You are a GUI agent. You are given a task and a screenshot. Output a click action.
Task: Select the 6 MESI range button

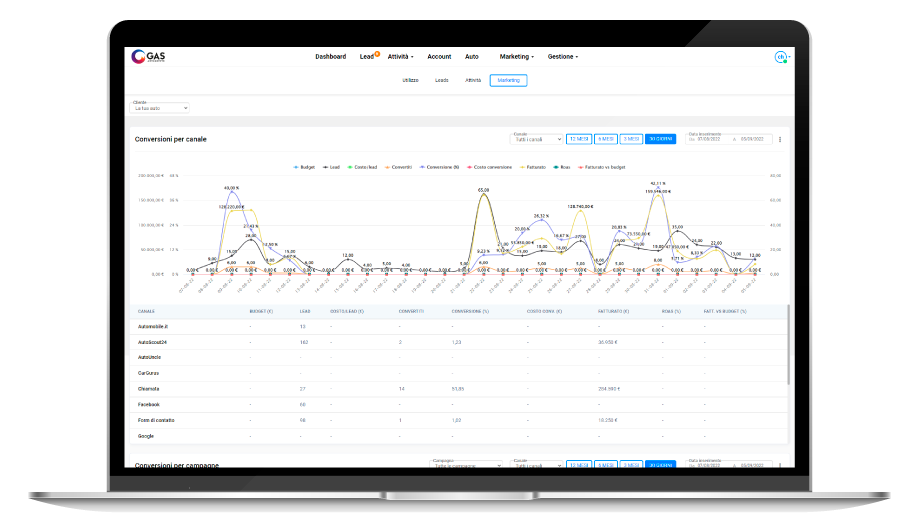pos(606,139)
